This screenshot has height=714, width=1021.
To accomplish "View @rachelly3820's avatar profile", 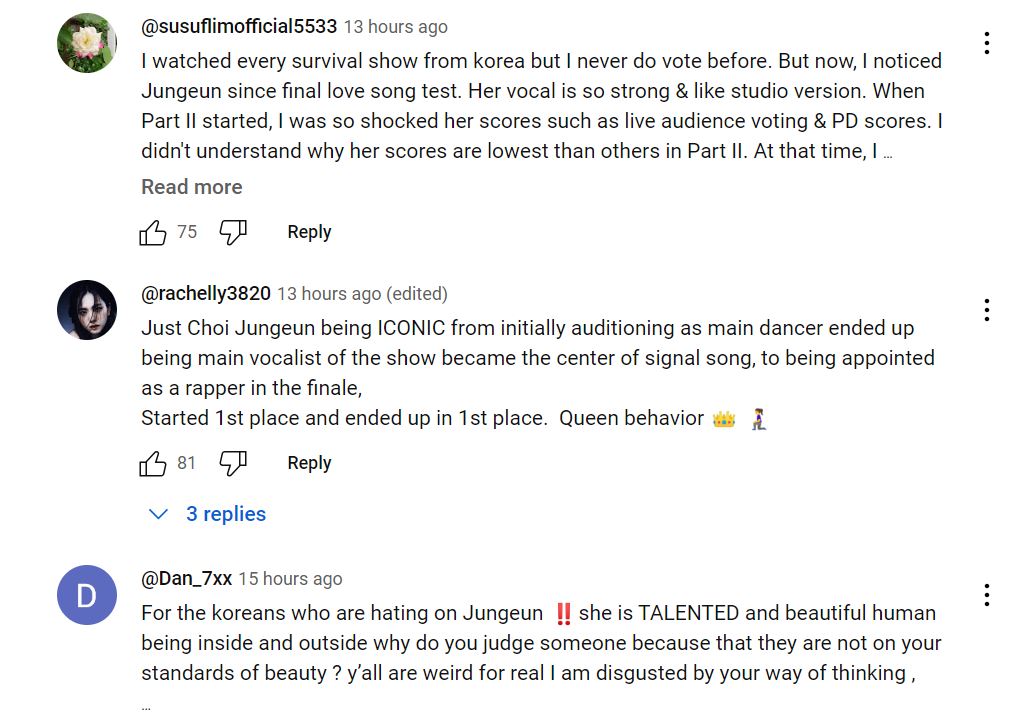I will click(87, 310).
